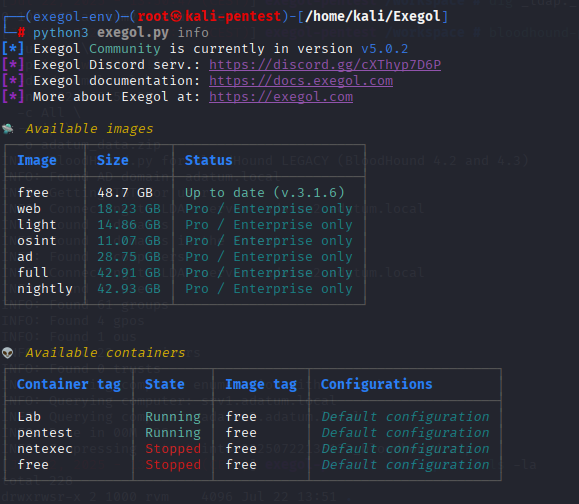Click the Image tag column header
The width and height of the screenshot is (579, 504).
tap(261, 384)
